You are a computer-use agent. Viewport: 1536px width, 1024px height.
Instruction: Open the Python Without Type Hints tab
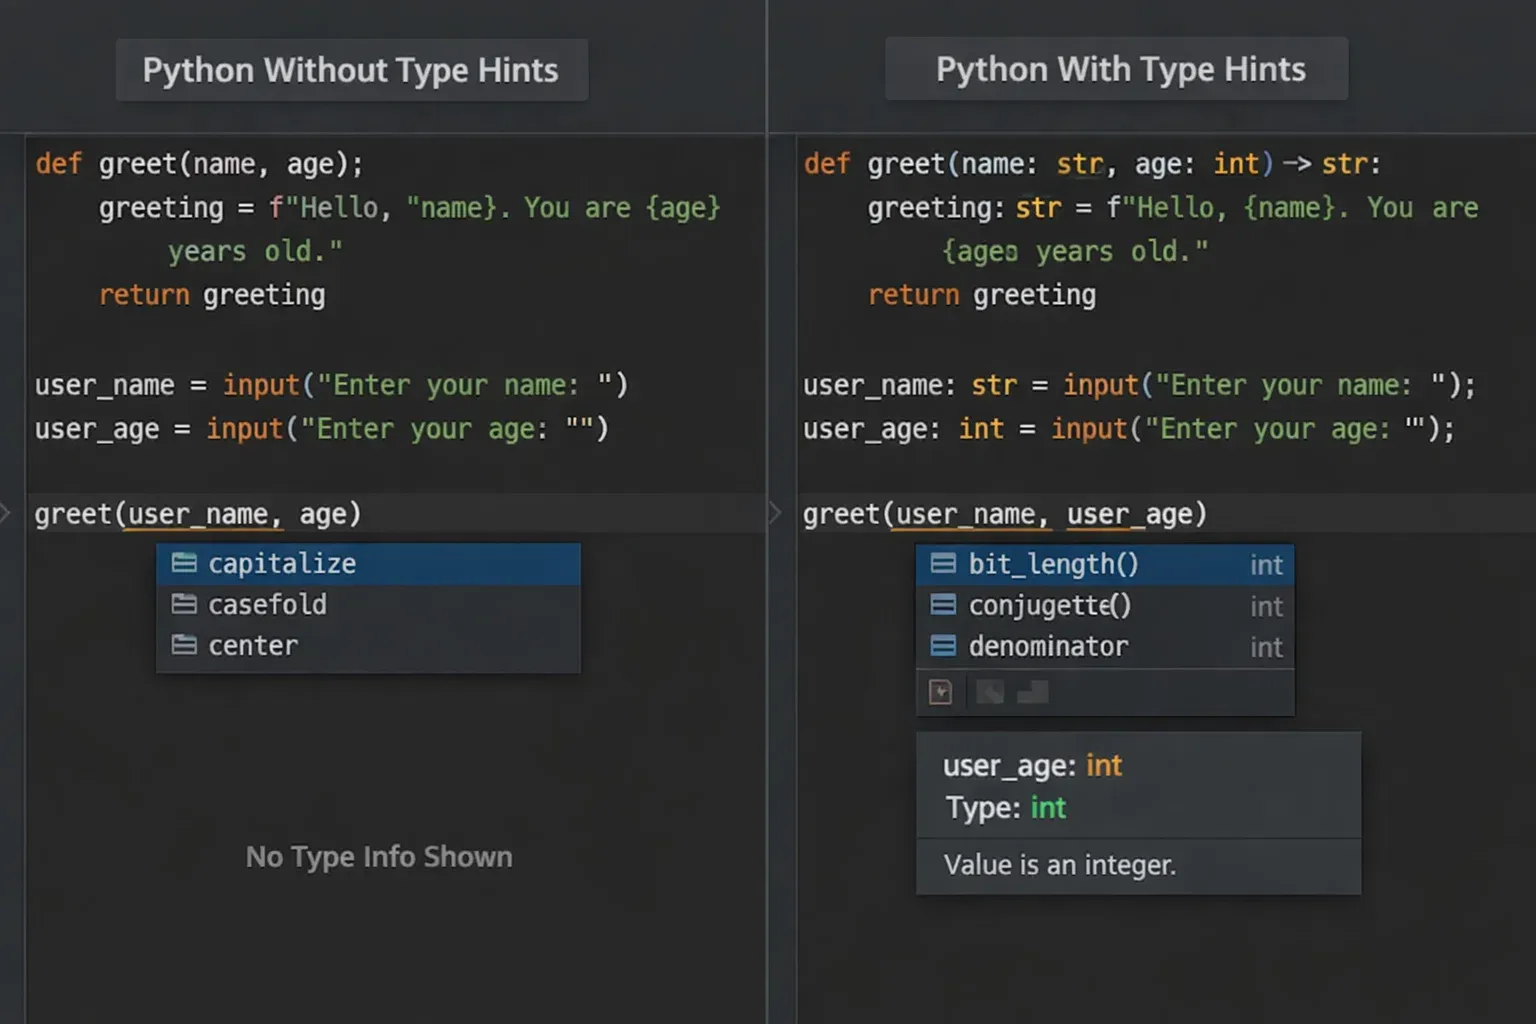click(351, 70)
